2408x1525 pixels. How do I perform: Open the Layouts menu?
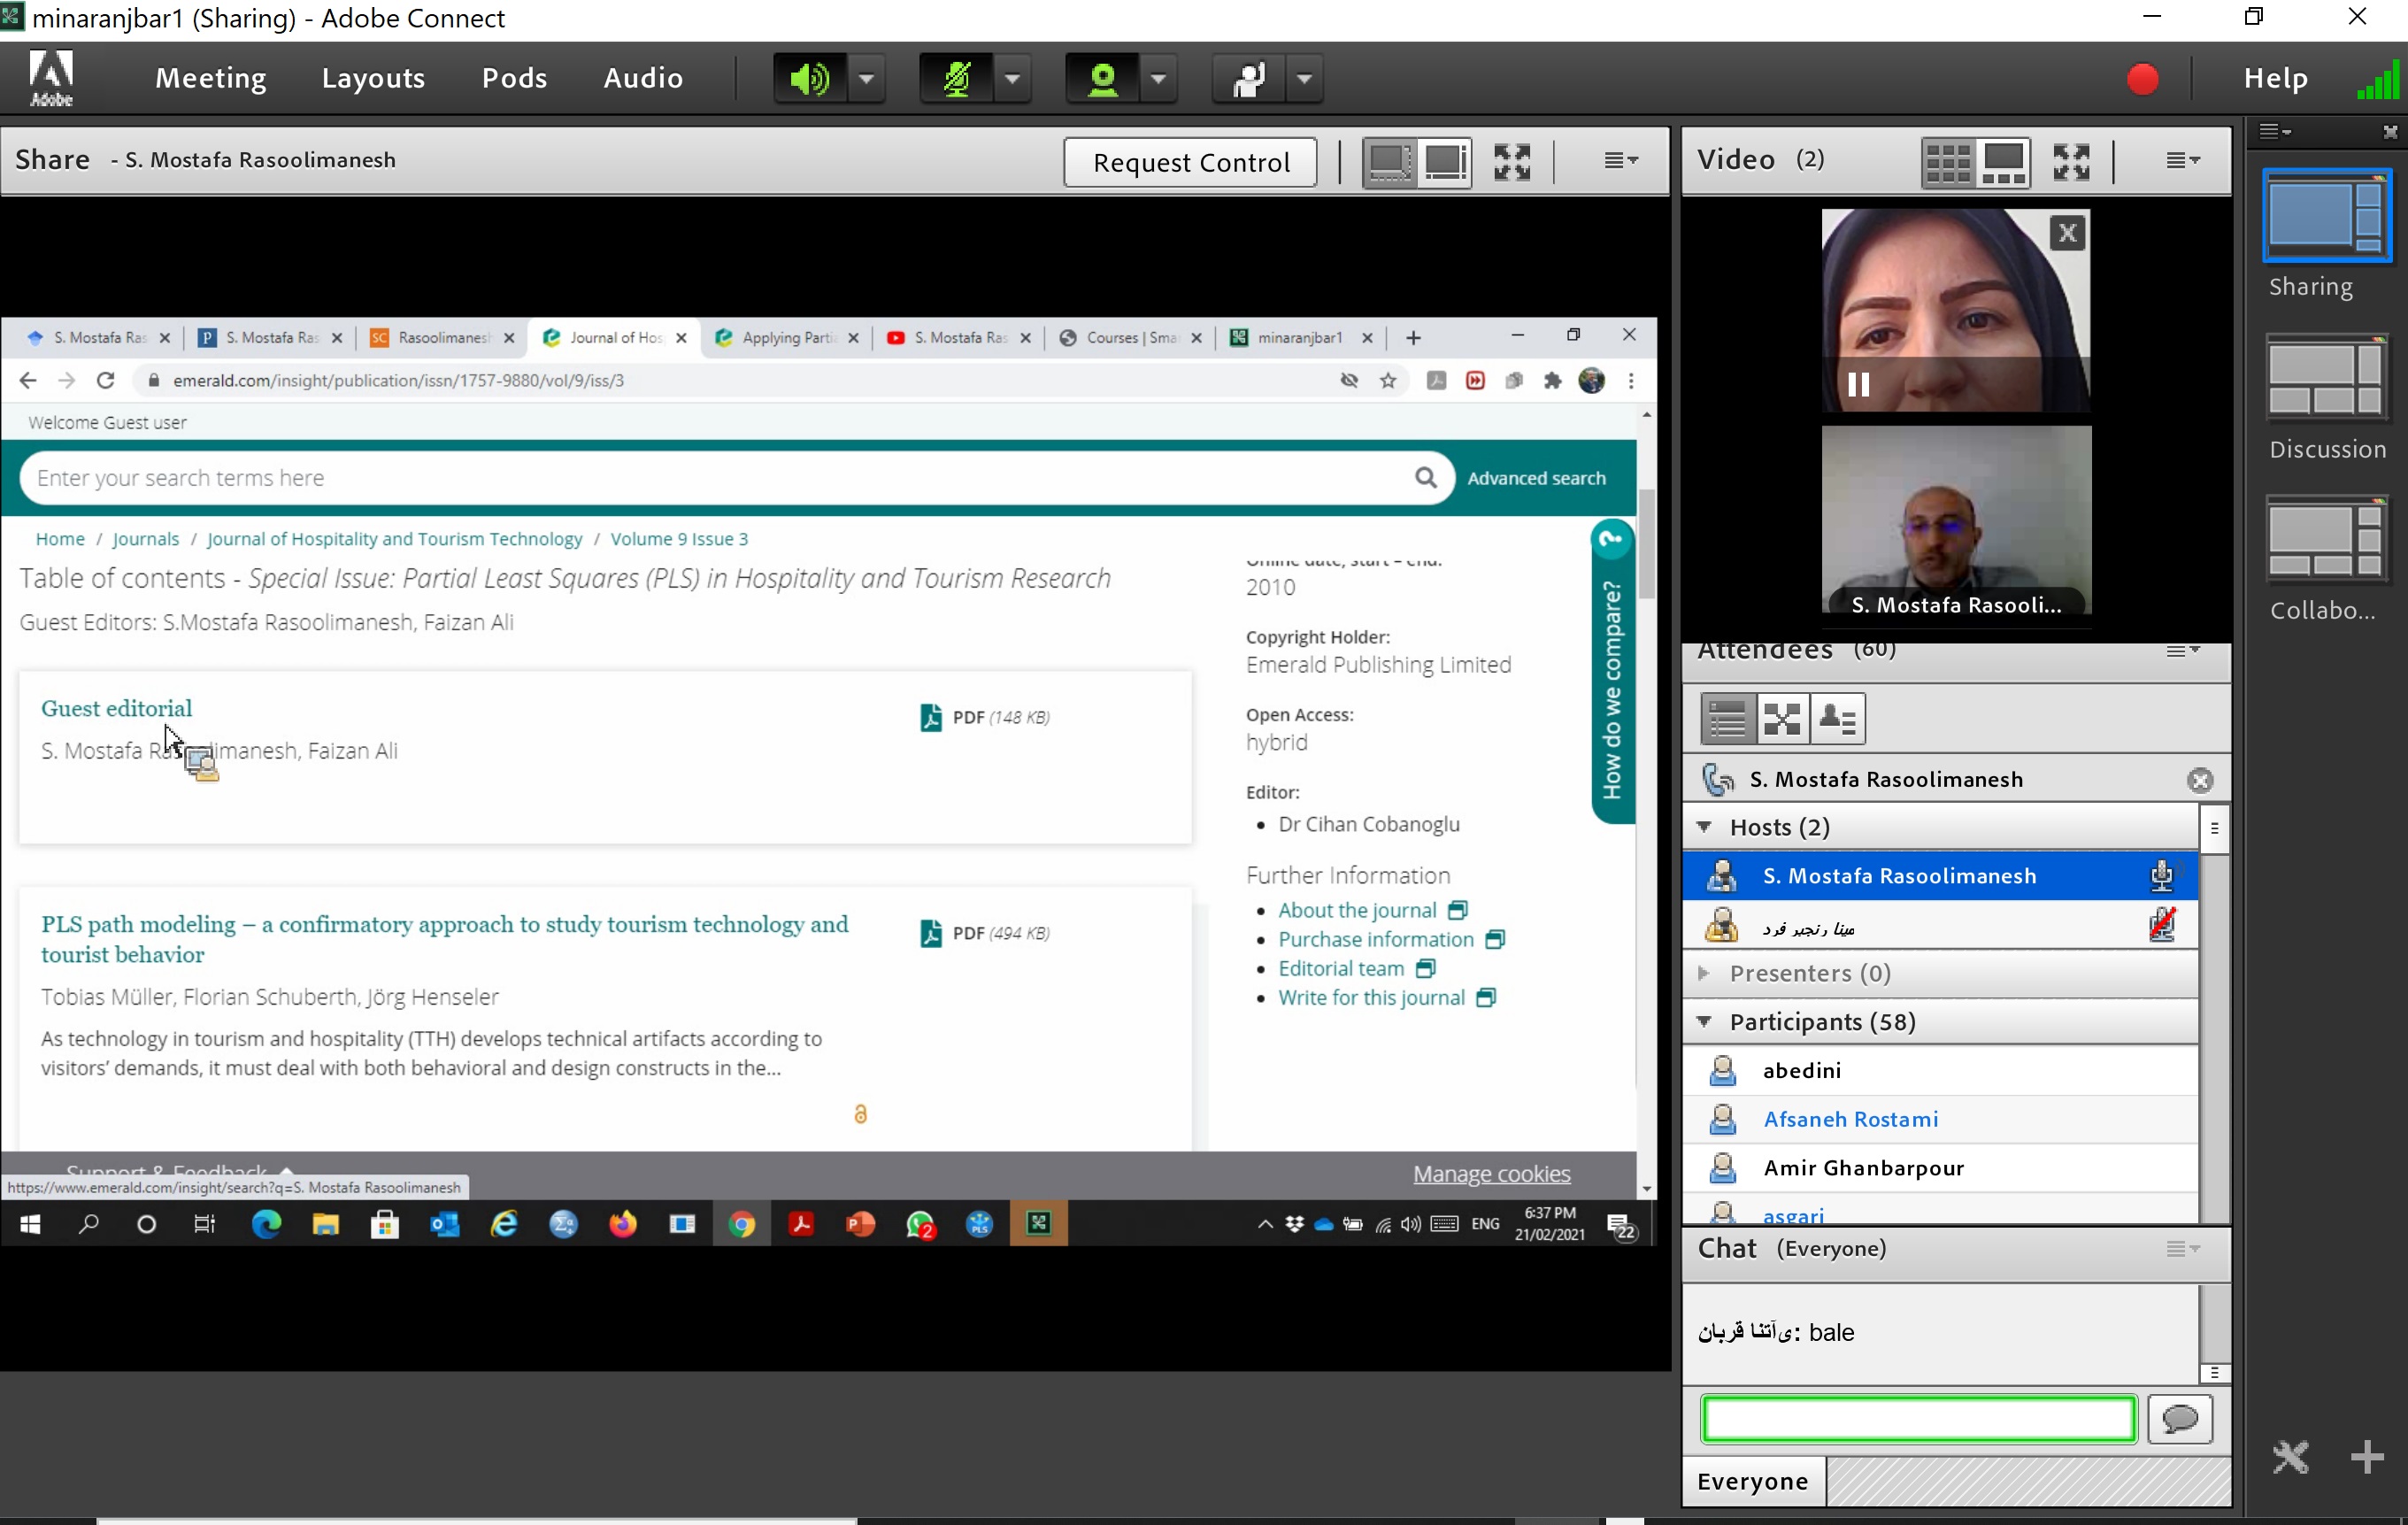point(373,78)
